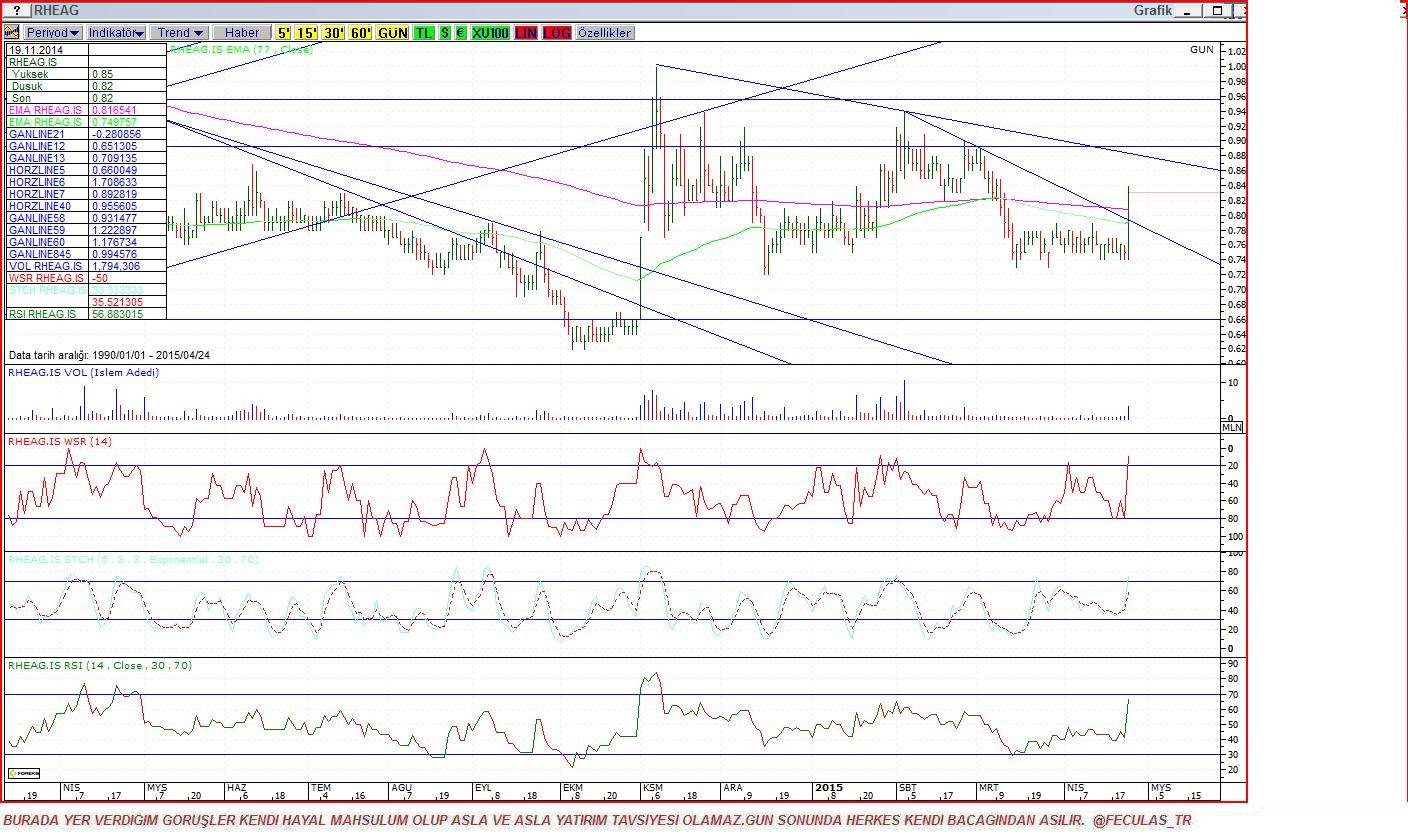
Task: Set chart to 60-minute interval
Action: pos(360,33)
